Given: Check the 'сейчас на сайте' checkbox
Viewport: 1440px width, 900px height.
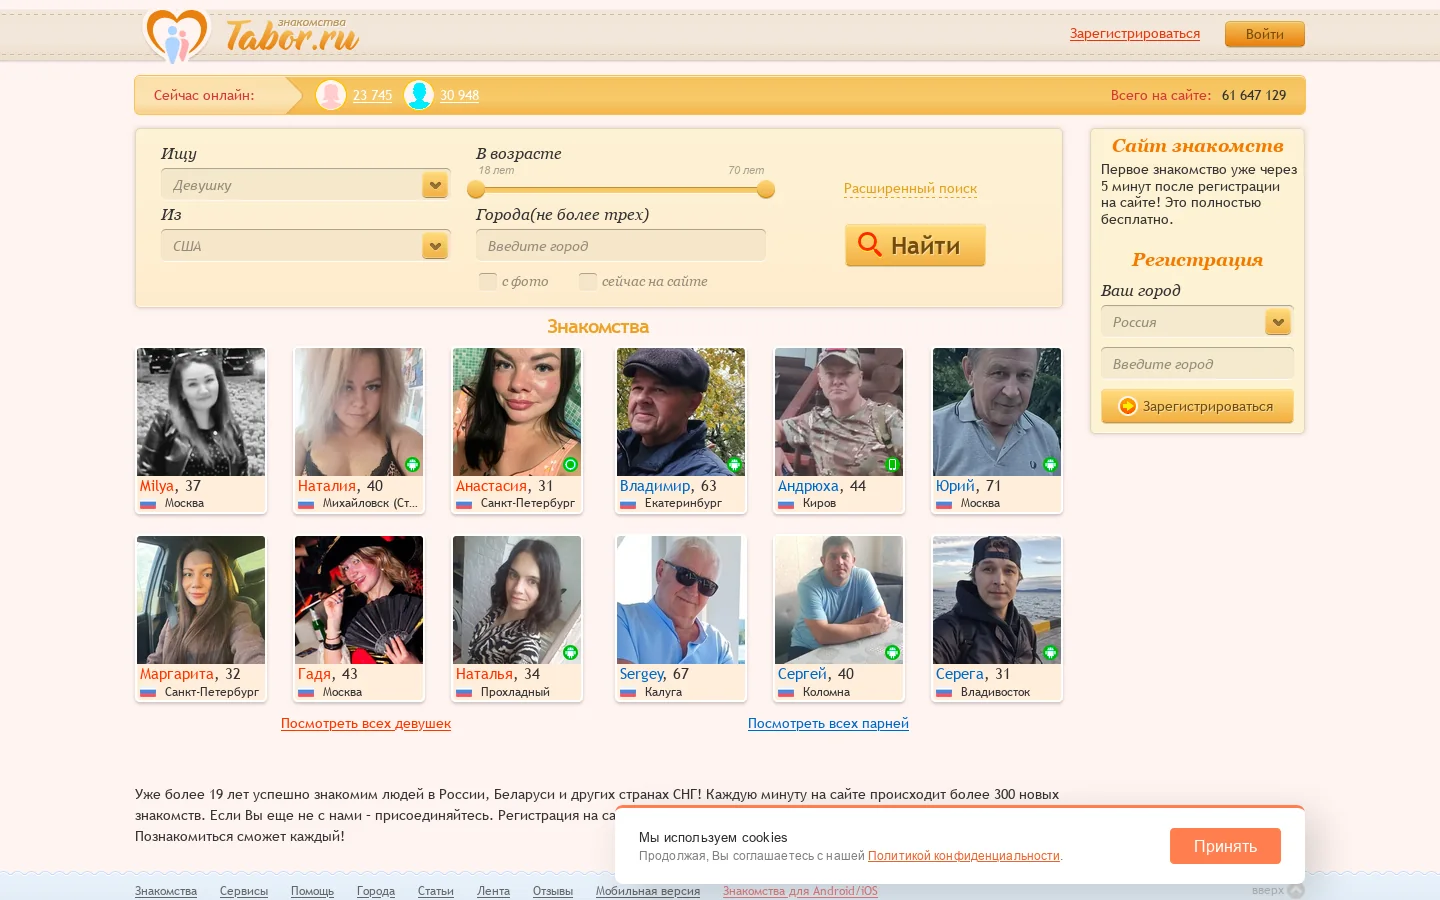Looking at the screenshot, I should [588, 281].
